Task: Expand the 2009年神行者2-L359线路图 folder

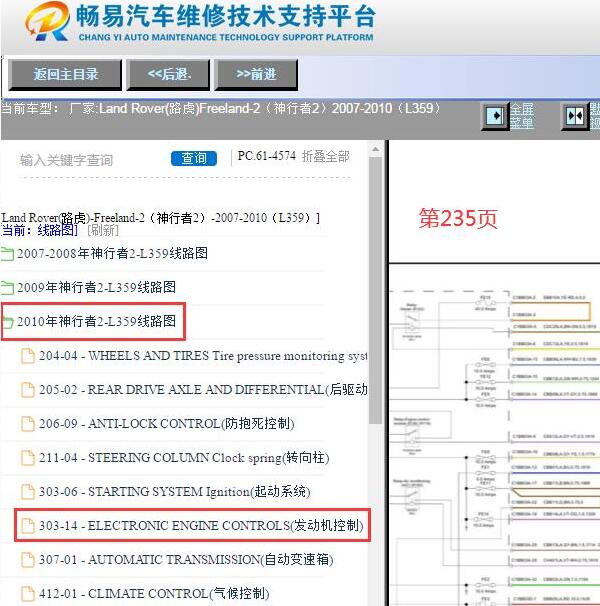Action: [x=97, y=287]
